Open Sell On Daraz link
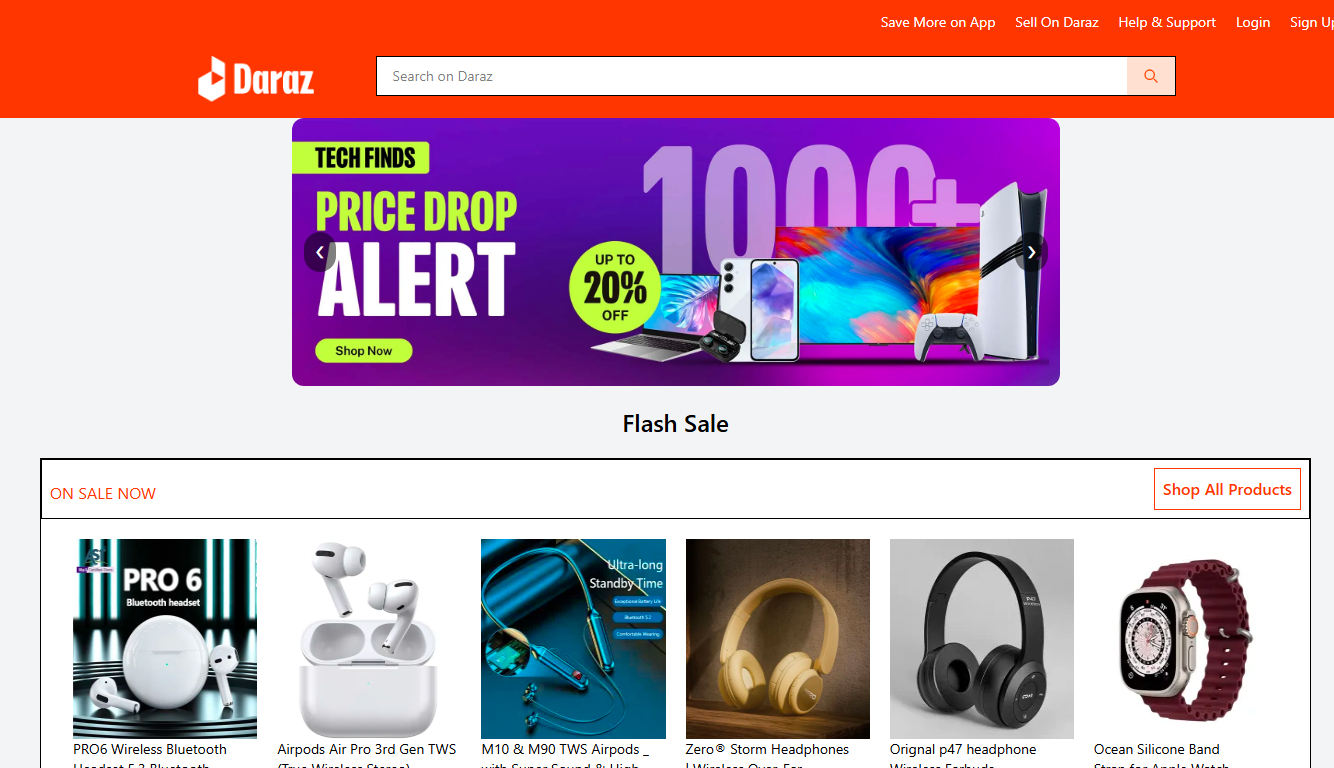 coord(1057,22)
